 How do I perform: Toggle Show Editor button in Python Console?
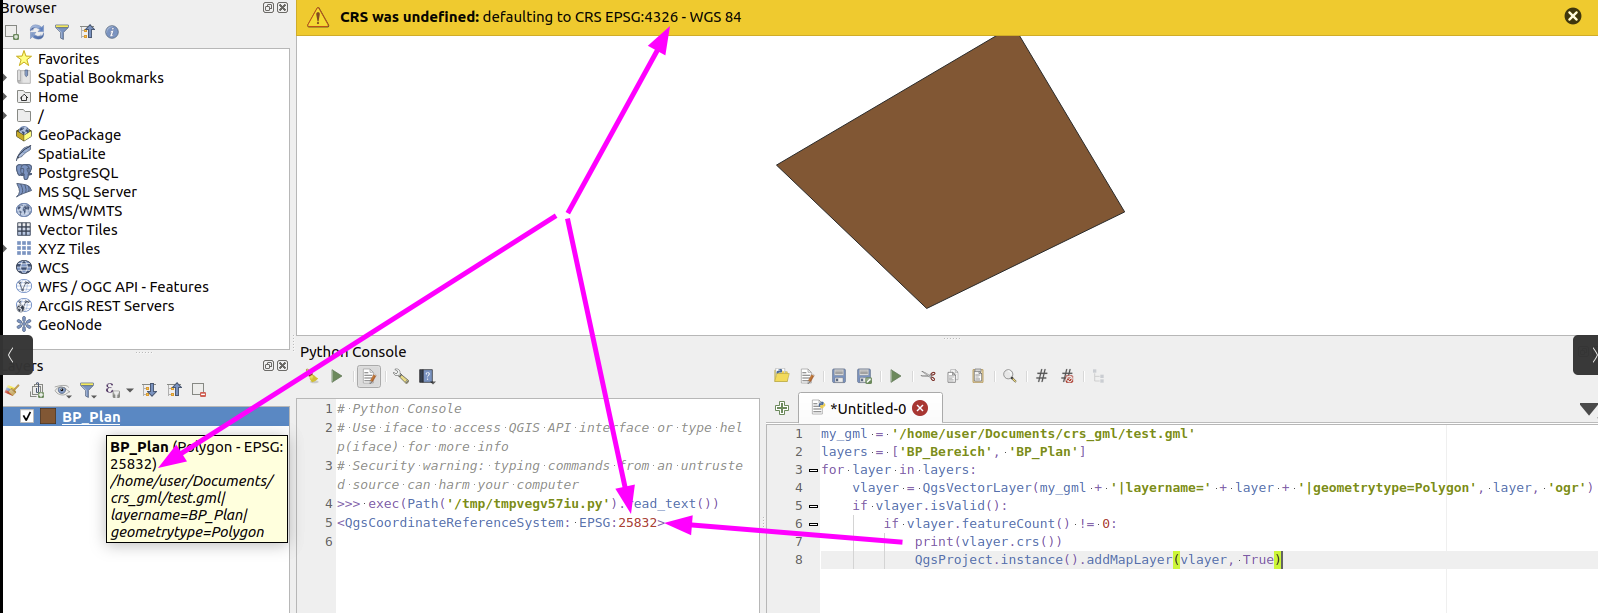coord(369,376)
